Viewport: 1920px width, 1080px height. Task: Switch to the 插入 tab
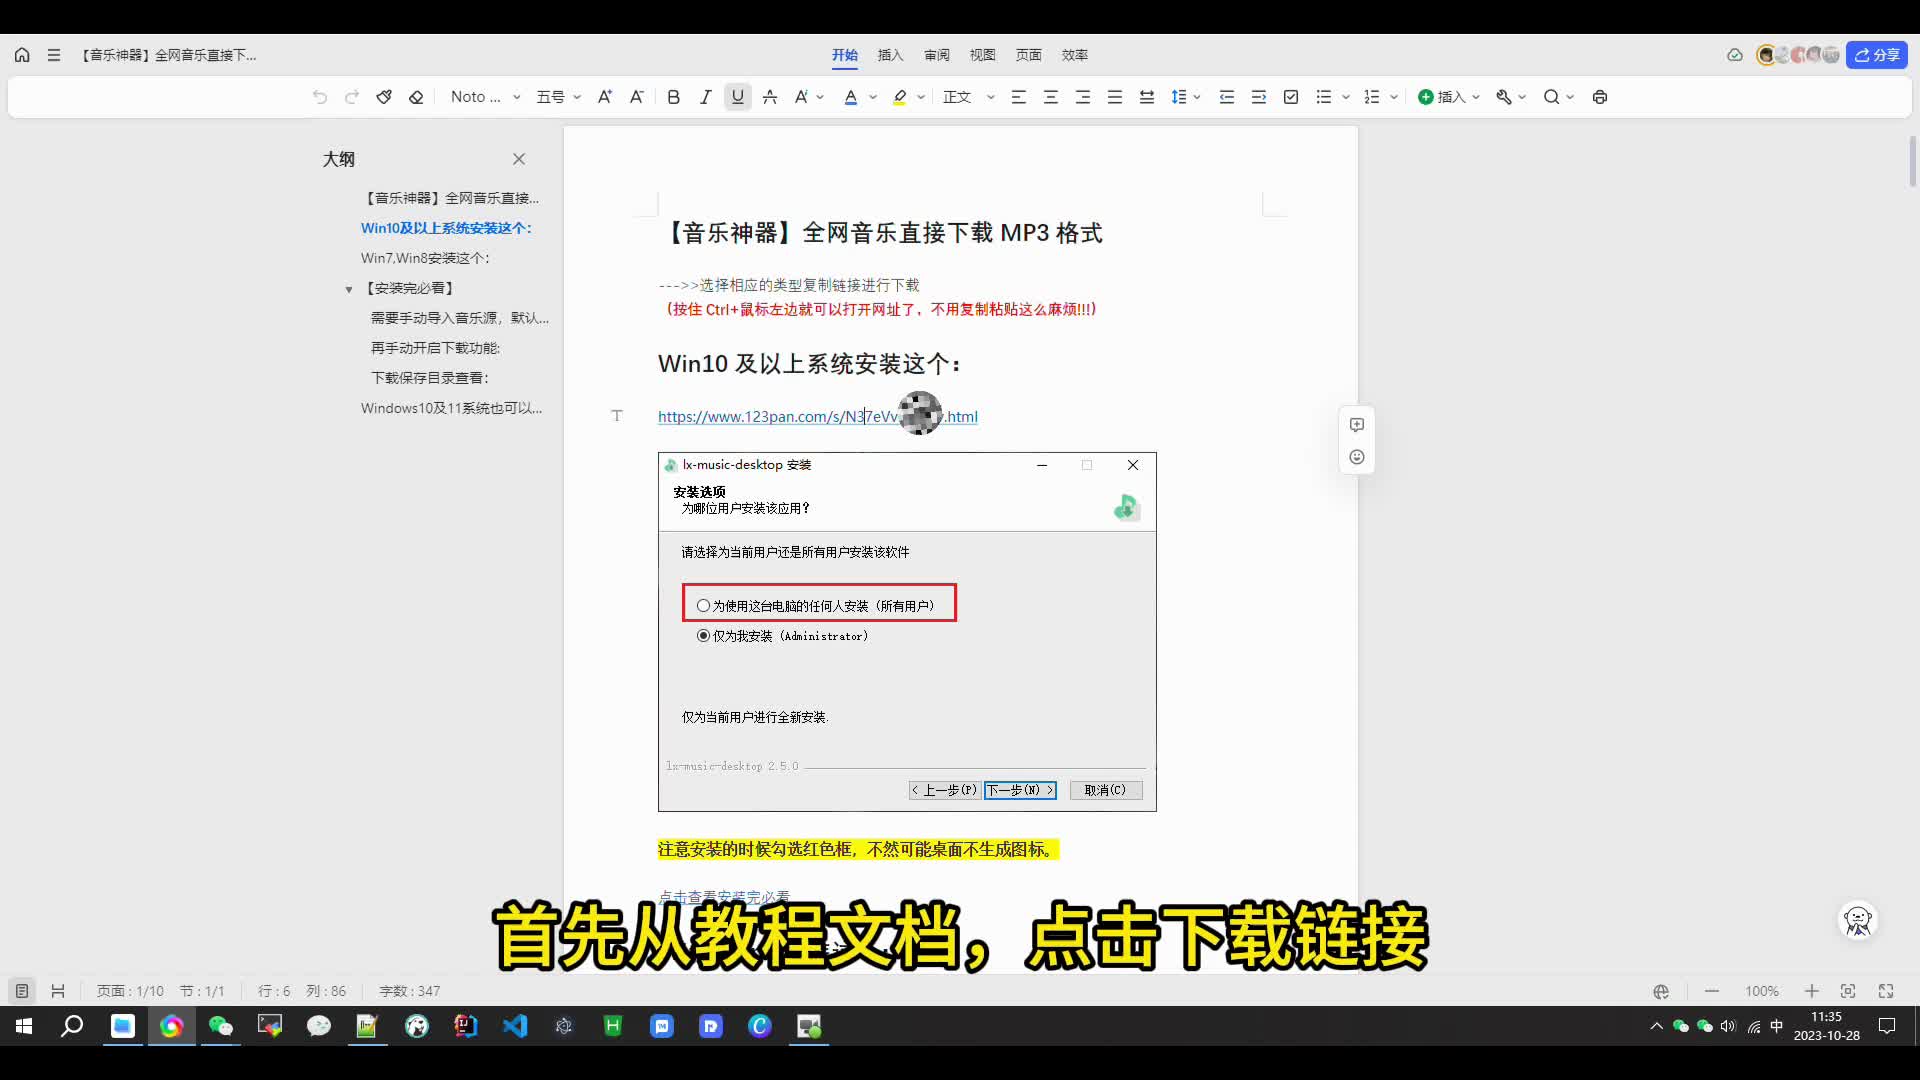[890, 55]
